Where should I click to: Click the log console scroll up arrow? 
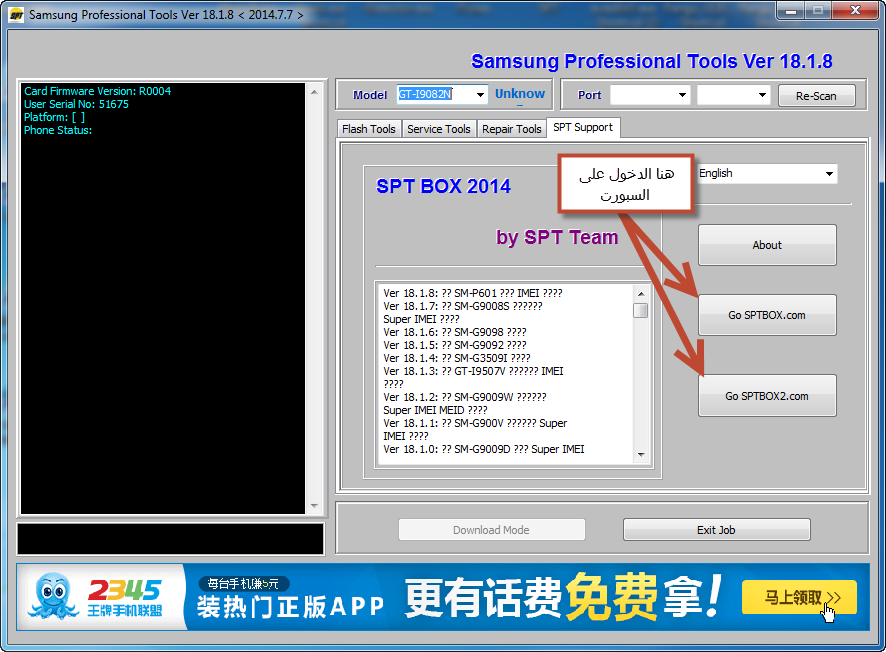[314, 92]
